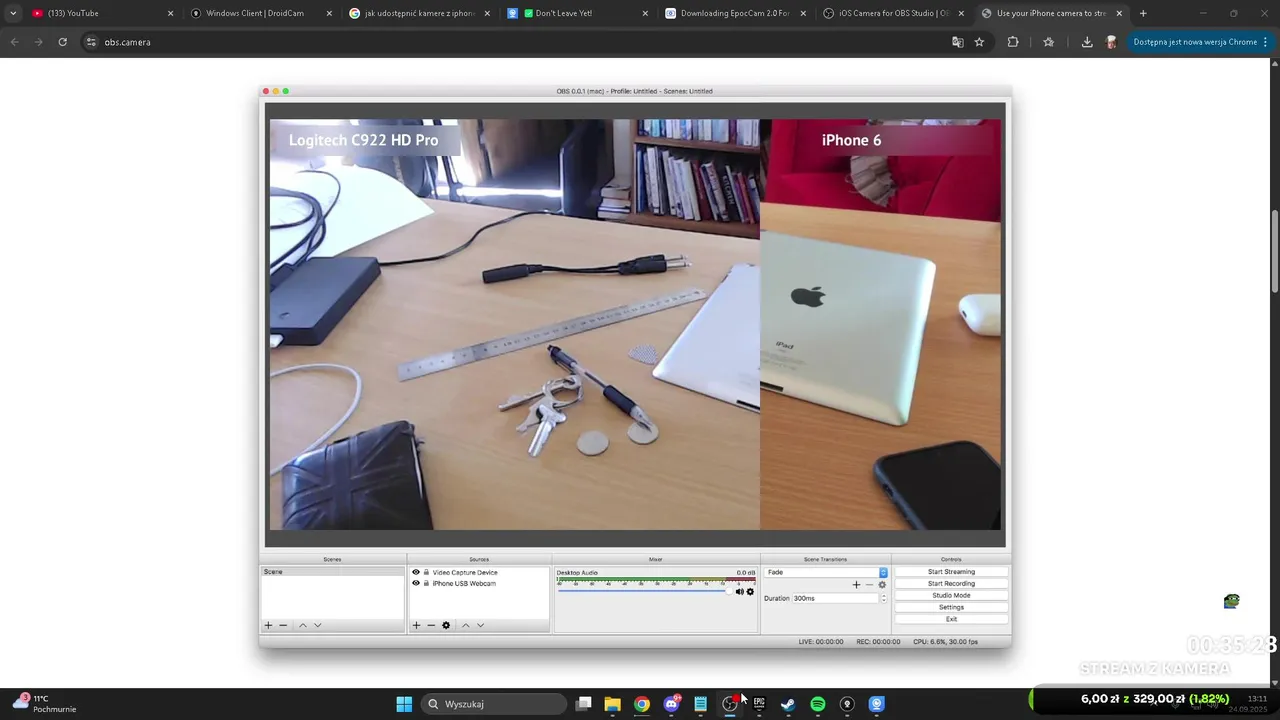Open Desktop Audio gear settings in Mixer
Image resolution: width=1280 pixels, height=720 pixels.
(750, 592)
